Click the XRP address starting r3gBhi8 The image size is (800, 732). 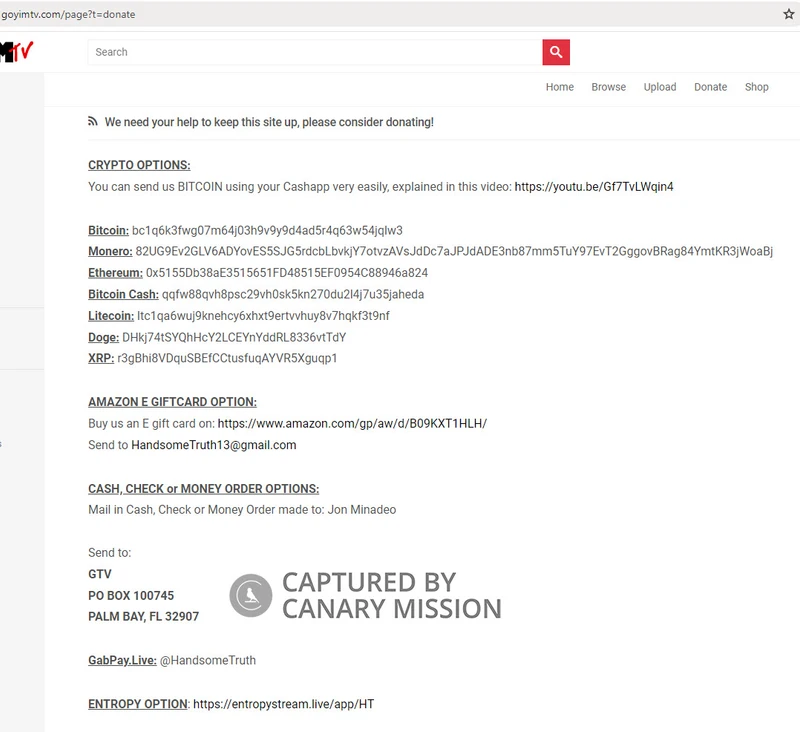[x=227, y=358]
